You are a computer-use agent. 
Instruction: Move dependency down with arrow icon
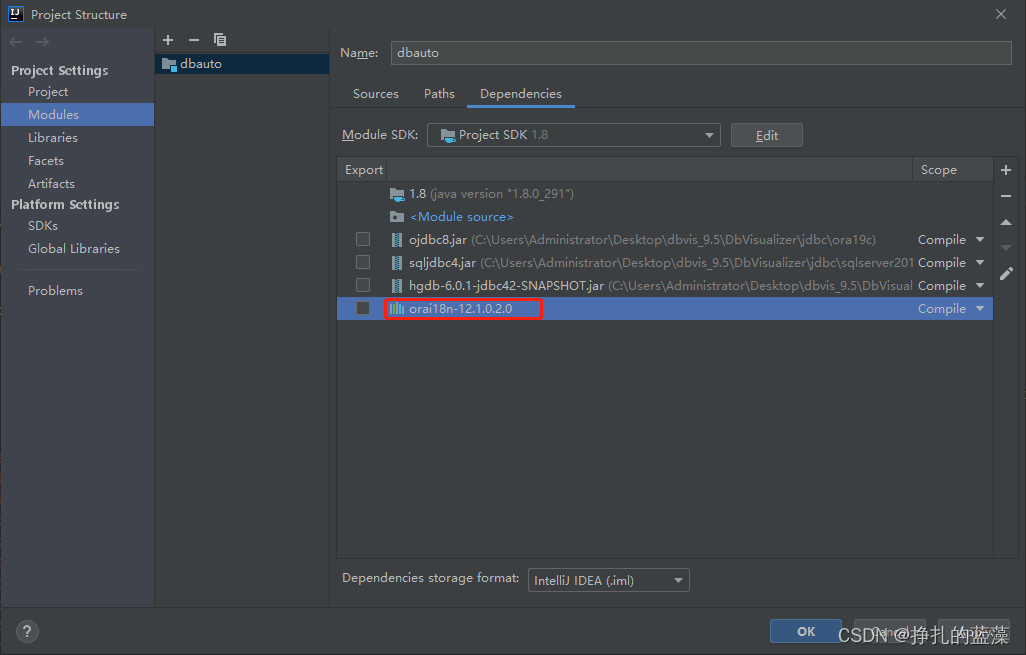pos(1006,247)
